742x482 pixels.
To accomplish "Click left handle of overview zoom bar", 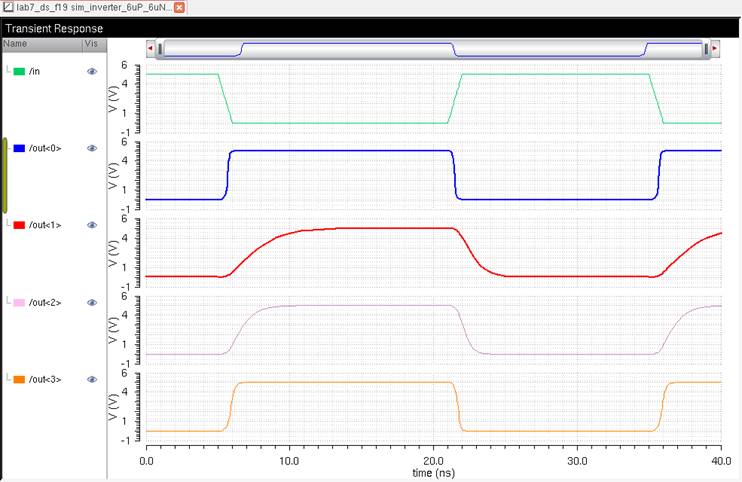I will pyautogui.click(x=160, y=49).
